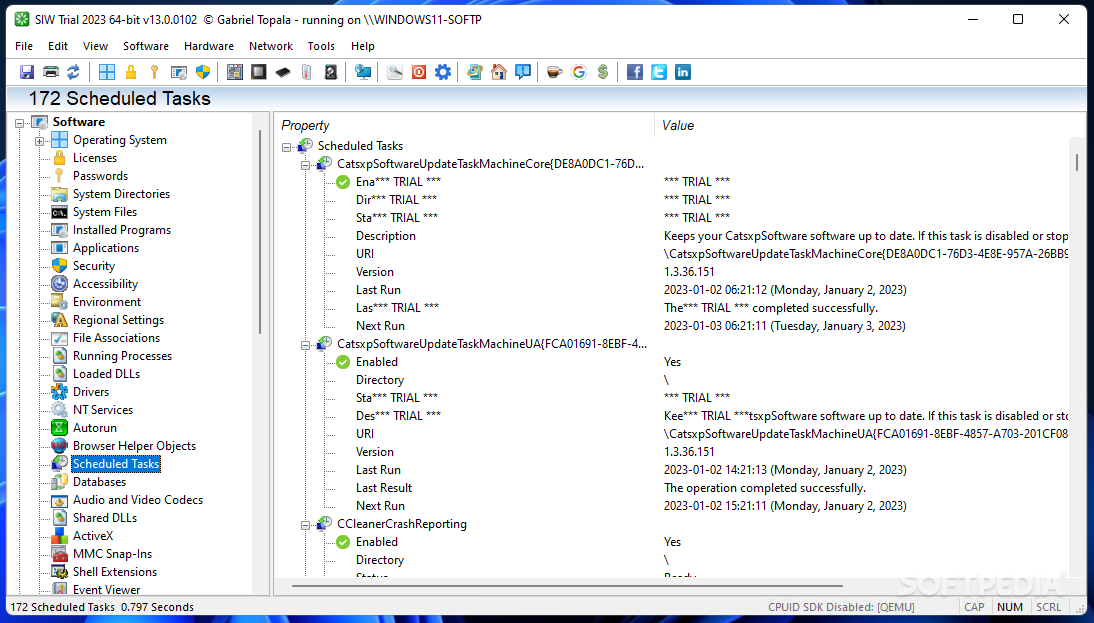This screenshot has width=1094, height=623.
Task: Select Browser Helper Objects tree item
Action: click(135, 446)
